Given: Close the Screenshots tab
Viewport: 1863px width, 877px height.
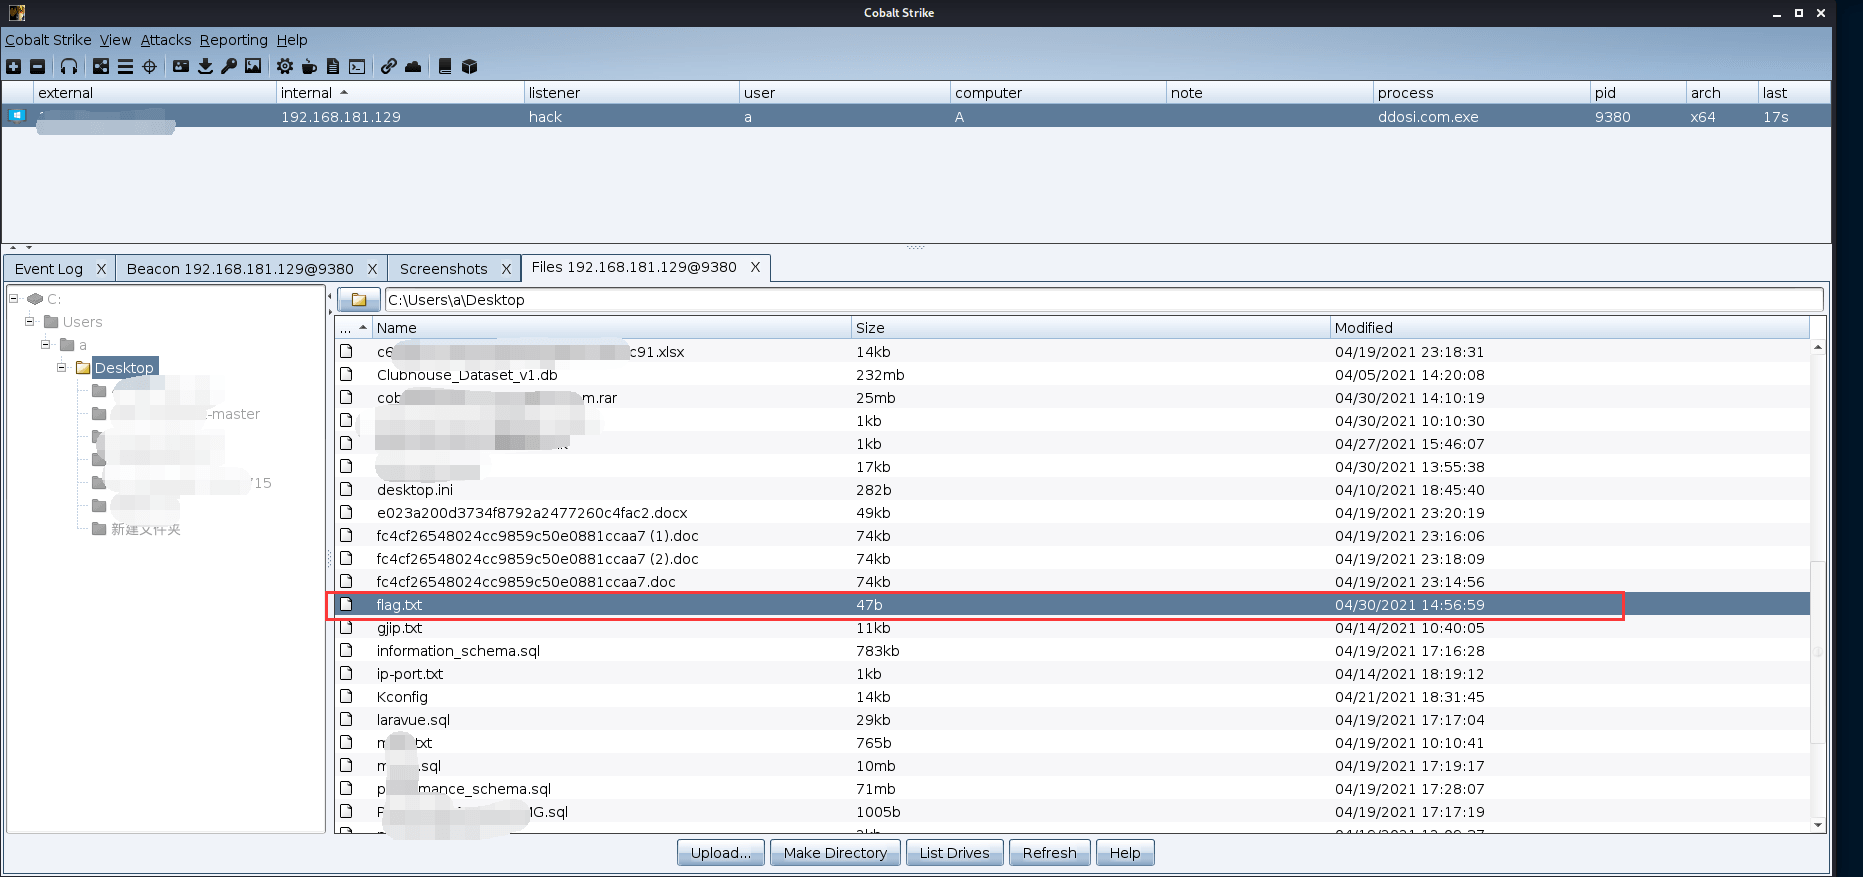Looking at the screenshot, I should tap(506, 268).
